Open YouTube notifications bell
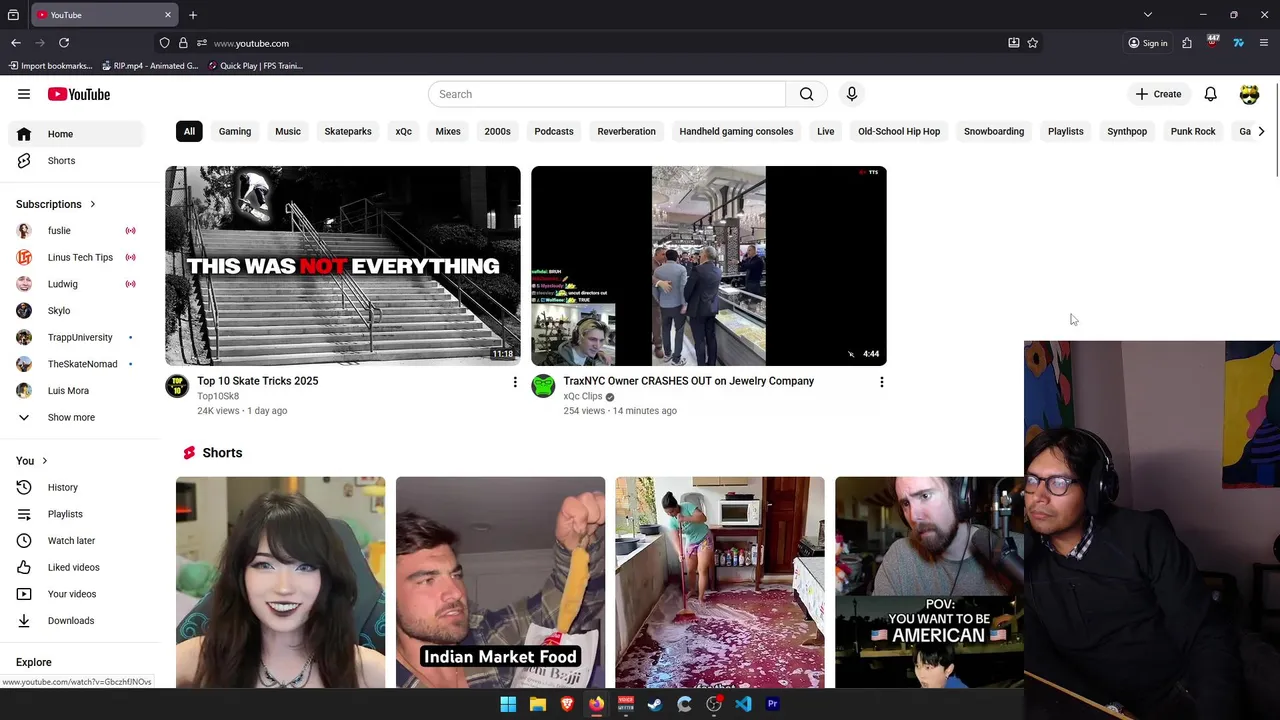 coord(1210,94)
